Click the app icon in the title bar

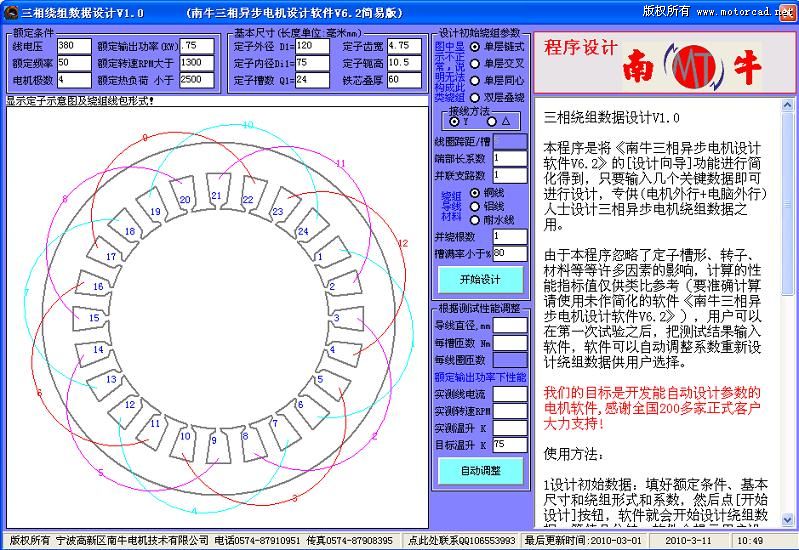[10, 12]
